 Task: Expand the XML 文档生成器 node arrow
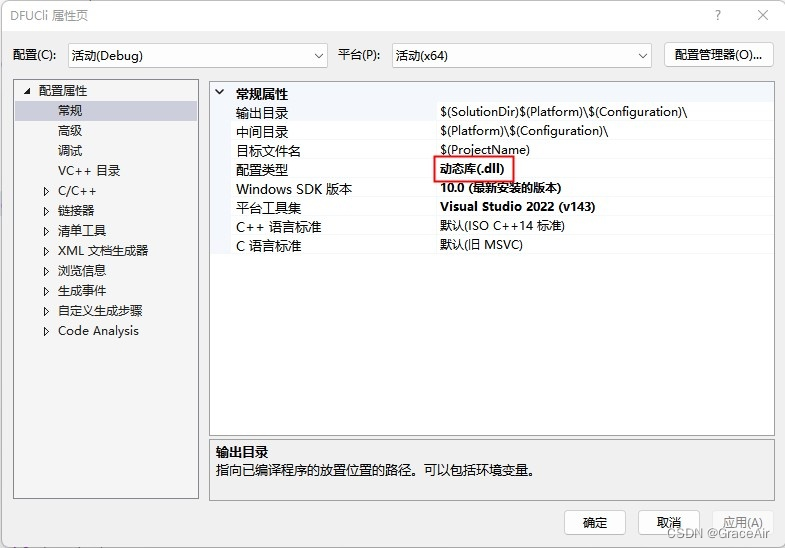pos(46,251)
